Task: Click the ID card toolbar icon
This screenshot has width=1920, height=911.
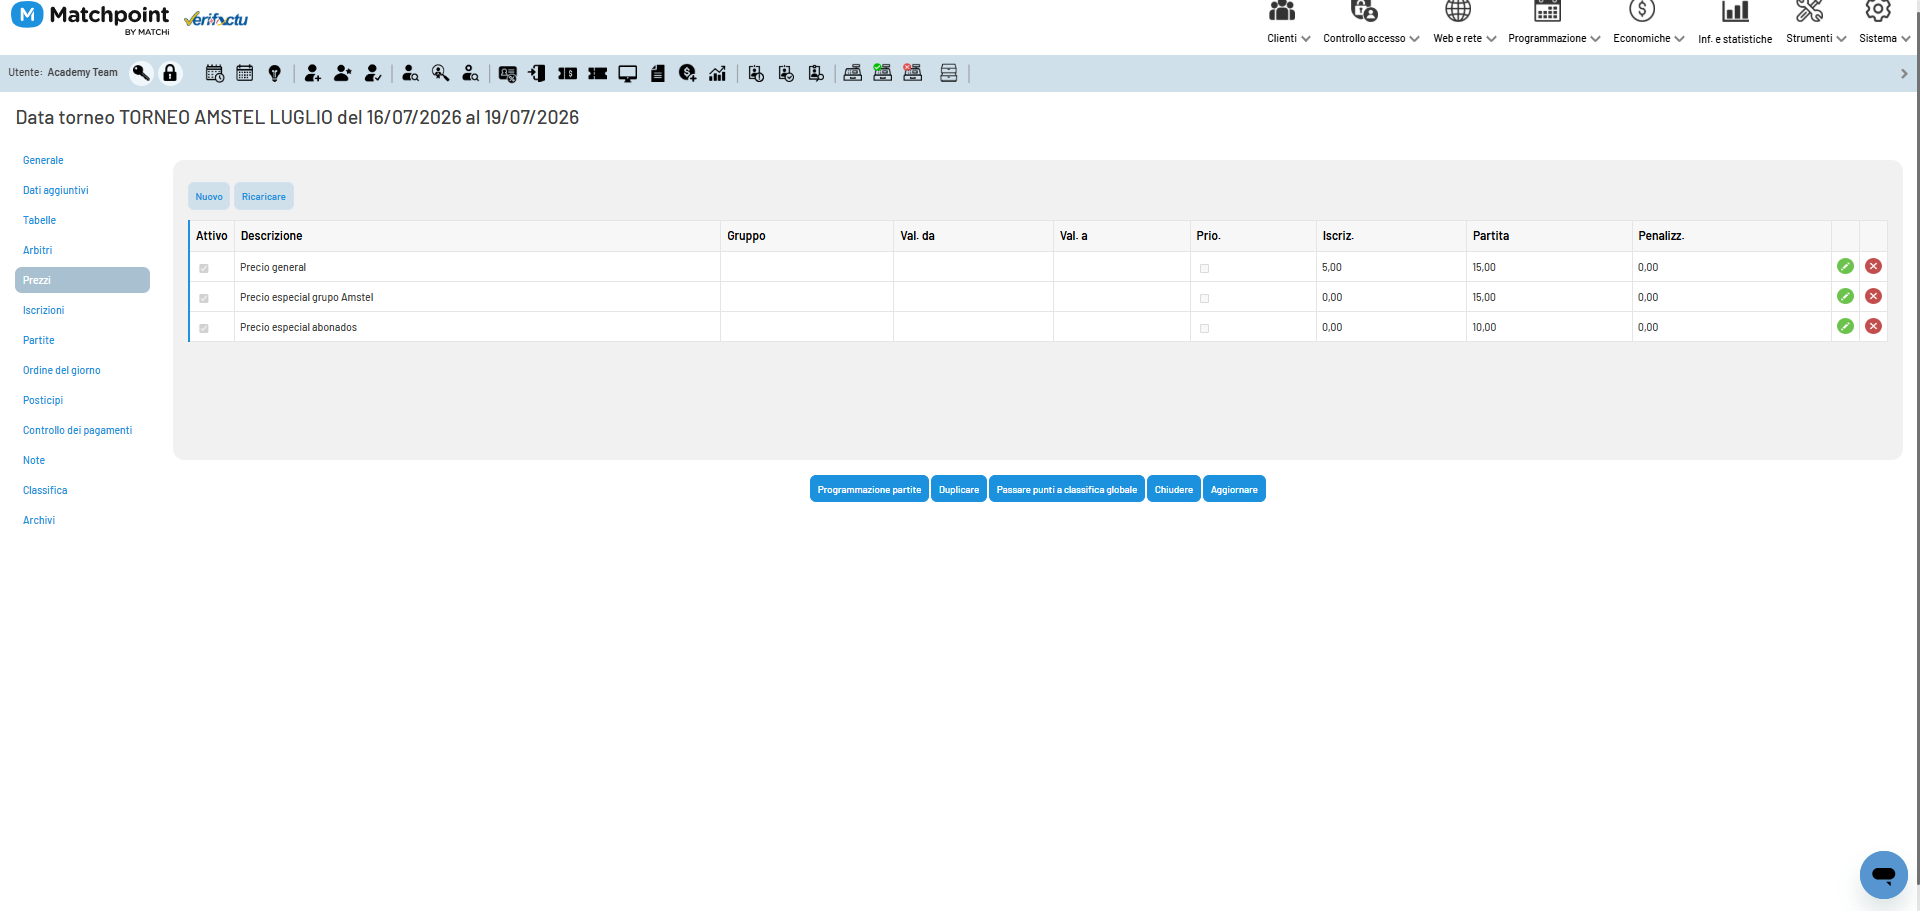Action: (x=508, y=73)
